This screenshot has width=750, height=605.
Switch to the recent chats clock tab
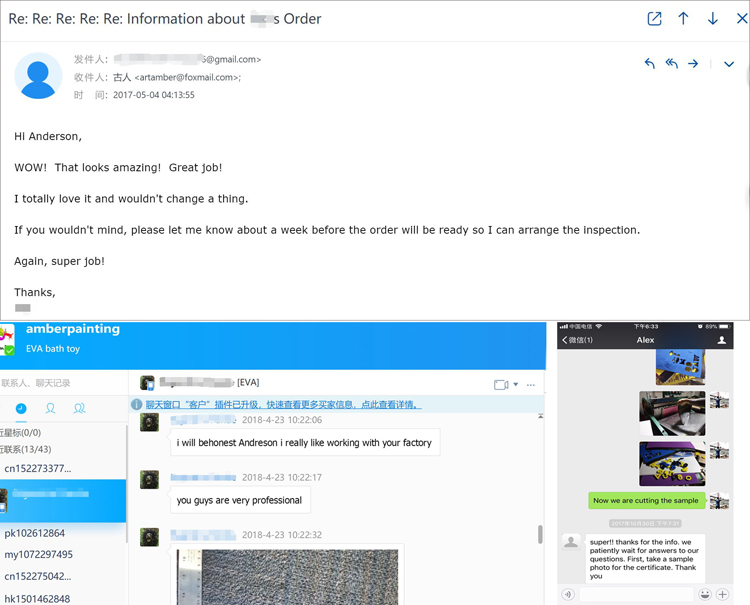21,408
